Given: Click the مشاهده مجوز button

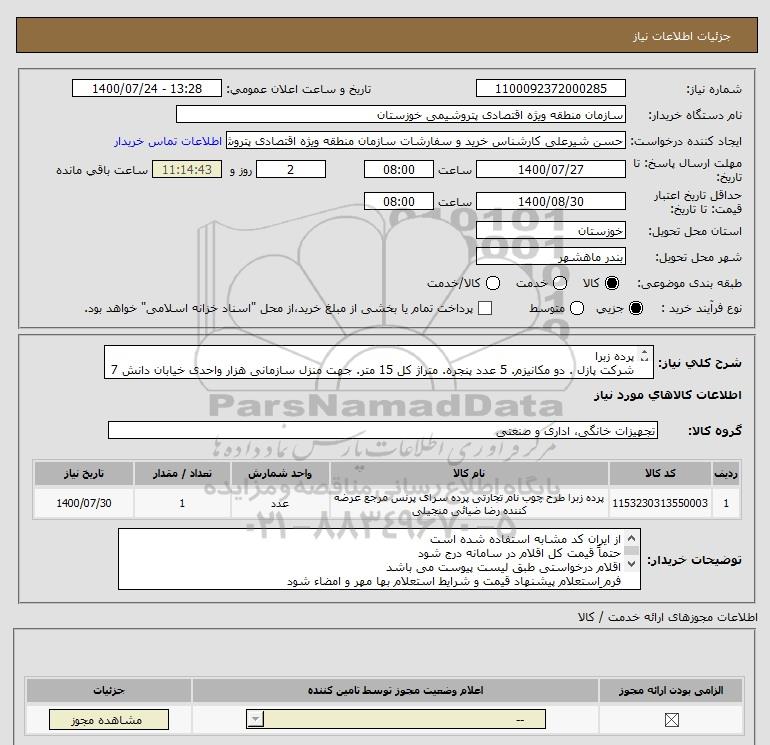Looking at the screenshot, I should 109,720.
